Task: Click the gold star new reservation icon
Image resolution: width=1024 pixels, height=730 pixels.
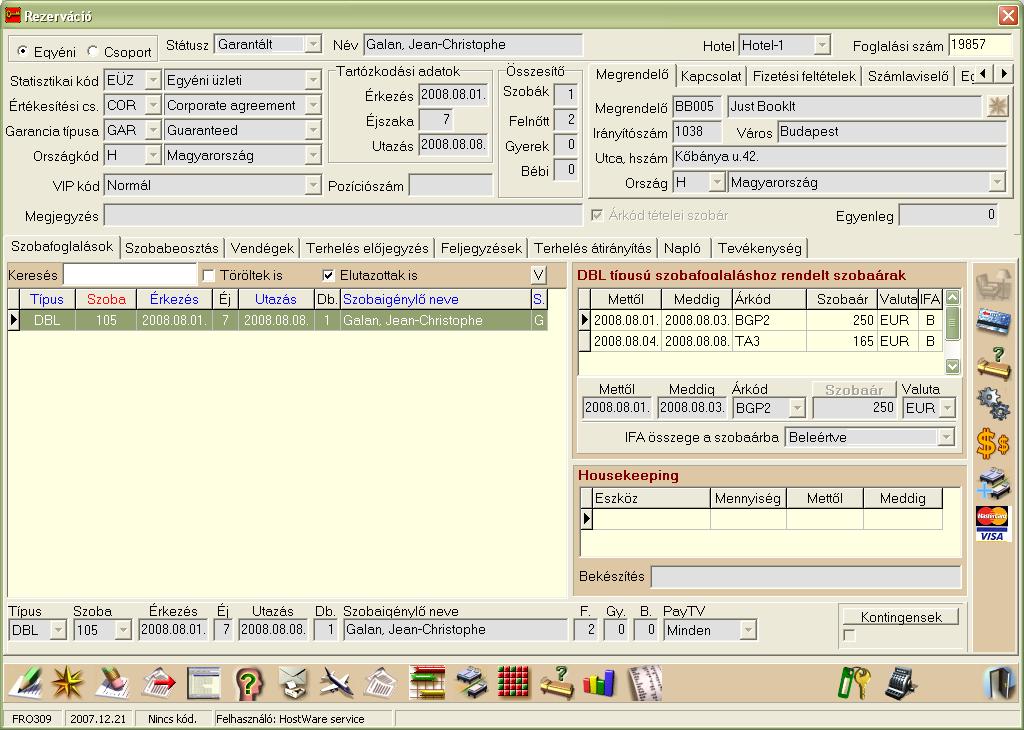Action: coord(67,684)
